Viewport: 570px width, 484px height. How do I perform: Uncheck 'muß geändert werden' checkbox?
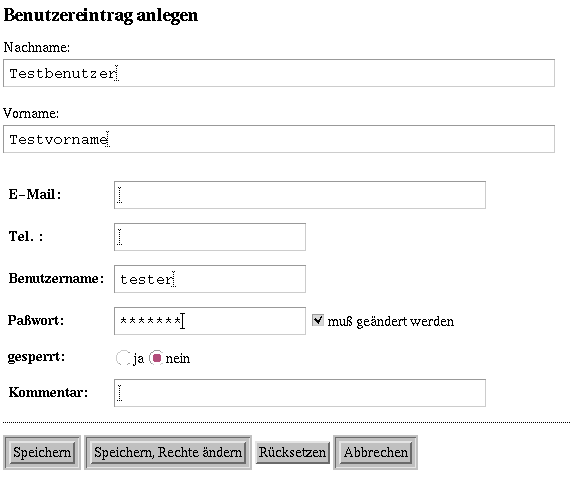(318, 320)
